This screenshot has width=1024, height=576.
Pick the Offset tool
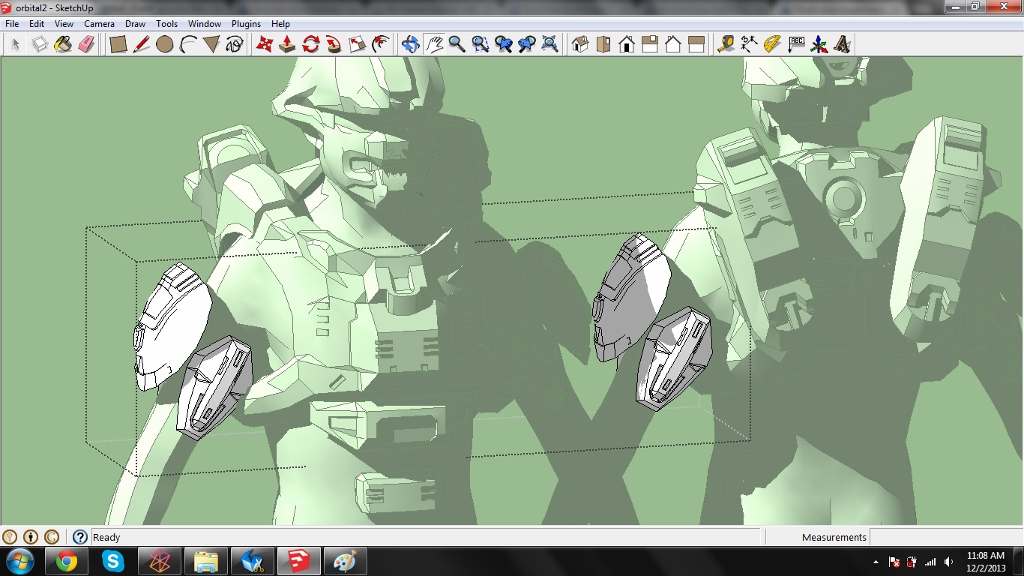click(381, 44)
